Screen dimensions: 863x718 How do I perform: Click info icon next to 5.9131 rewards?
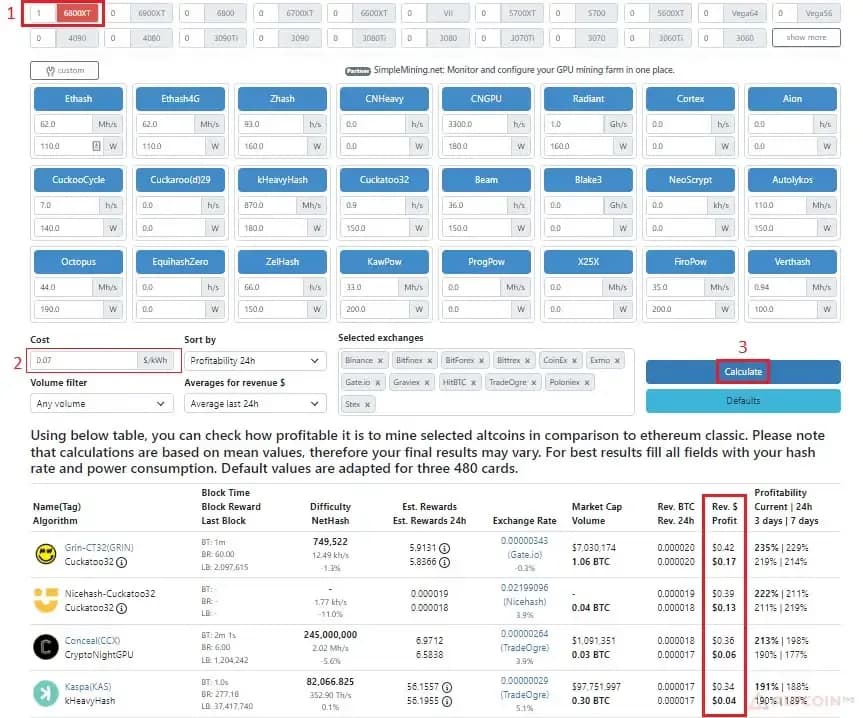click(x=445, y=548)
